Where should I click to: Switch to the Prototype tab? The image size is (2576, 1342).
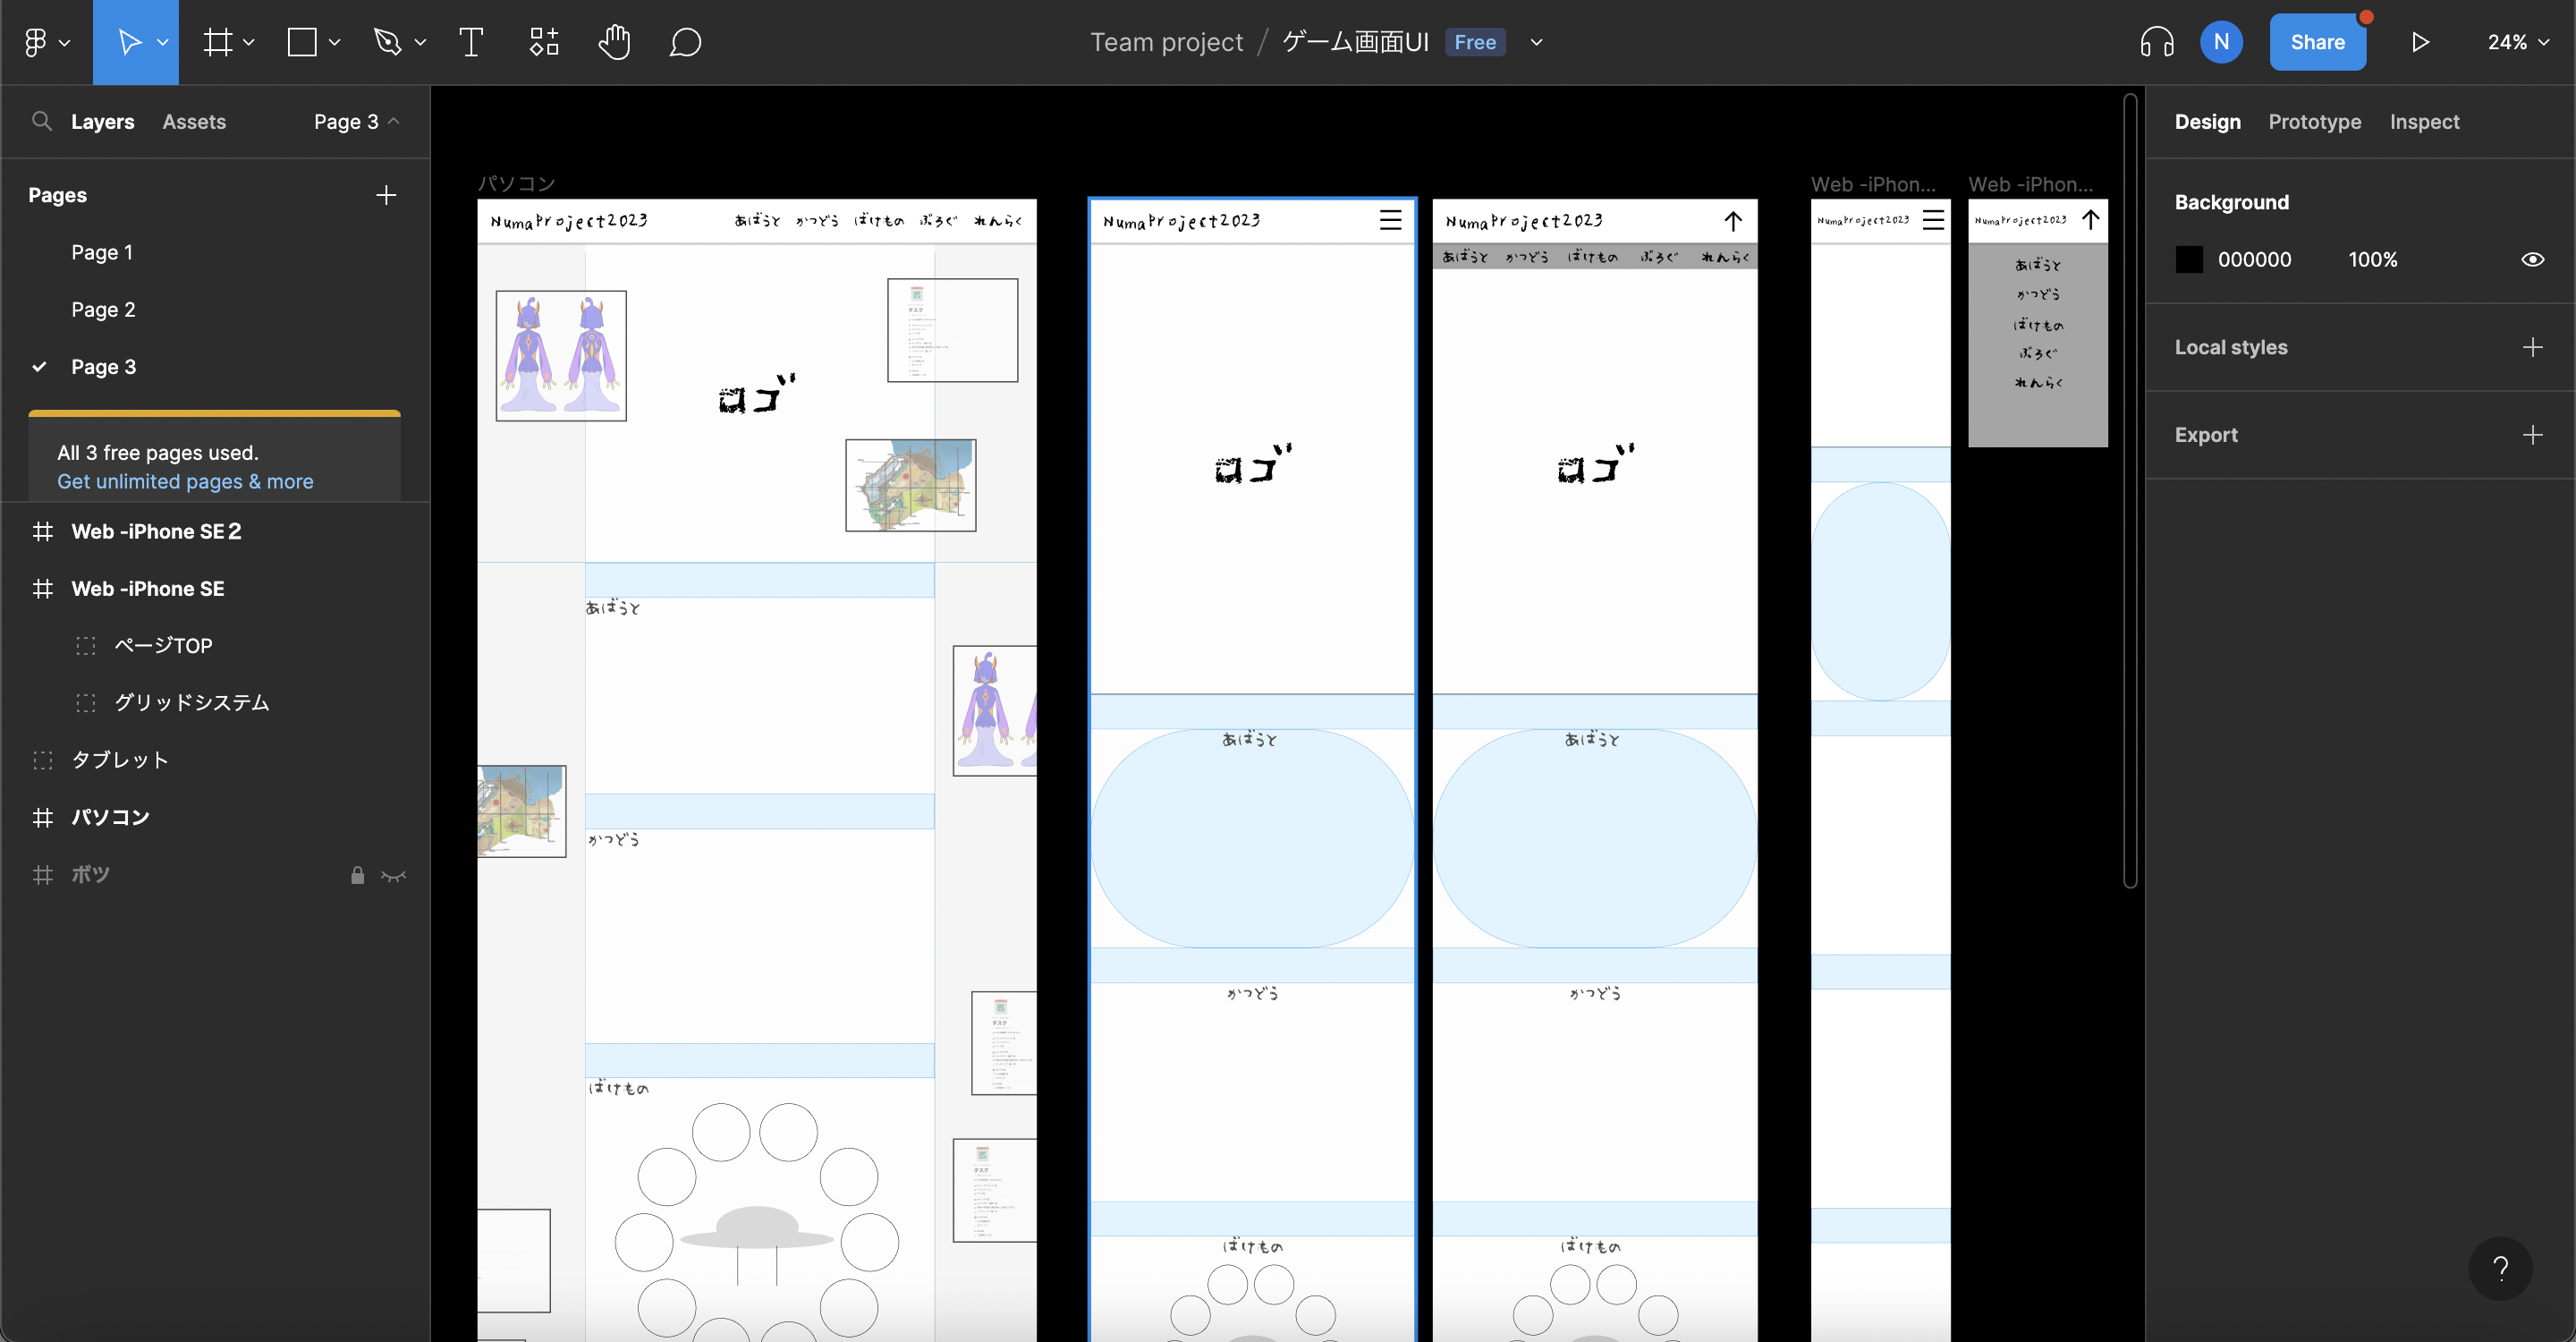click(x=2314, y=122)
